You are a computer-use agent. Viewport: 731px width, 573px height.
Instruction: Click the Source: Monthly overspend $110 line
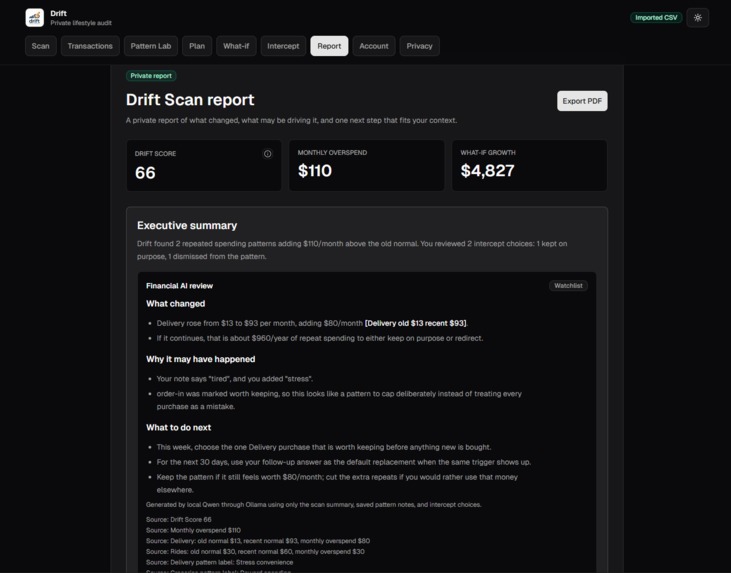pos(193,530)
